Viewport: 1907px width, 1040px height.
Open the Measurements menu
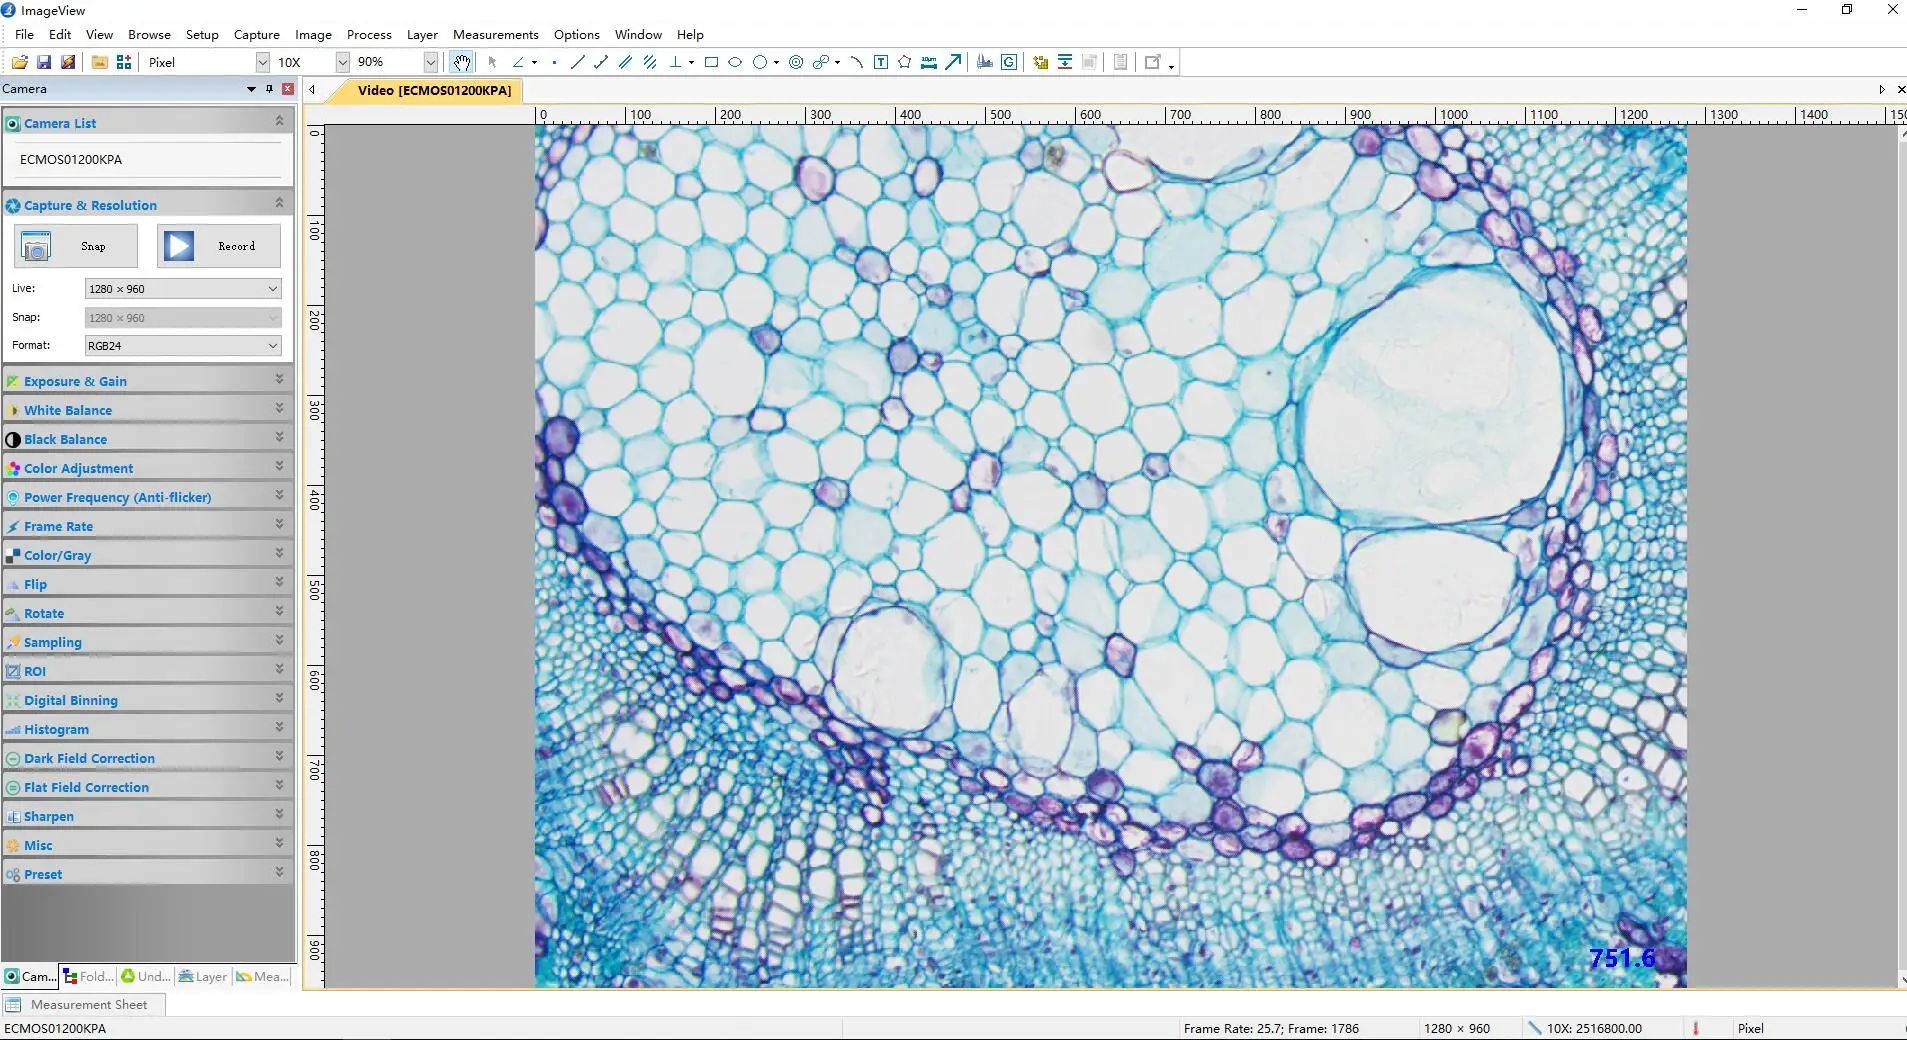pos(495,34)
